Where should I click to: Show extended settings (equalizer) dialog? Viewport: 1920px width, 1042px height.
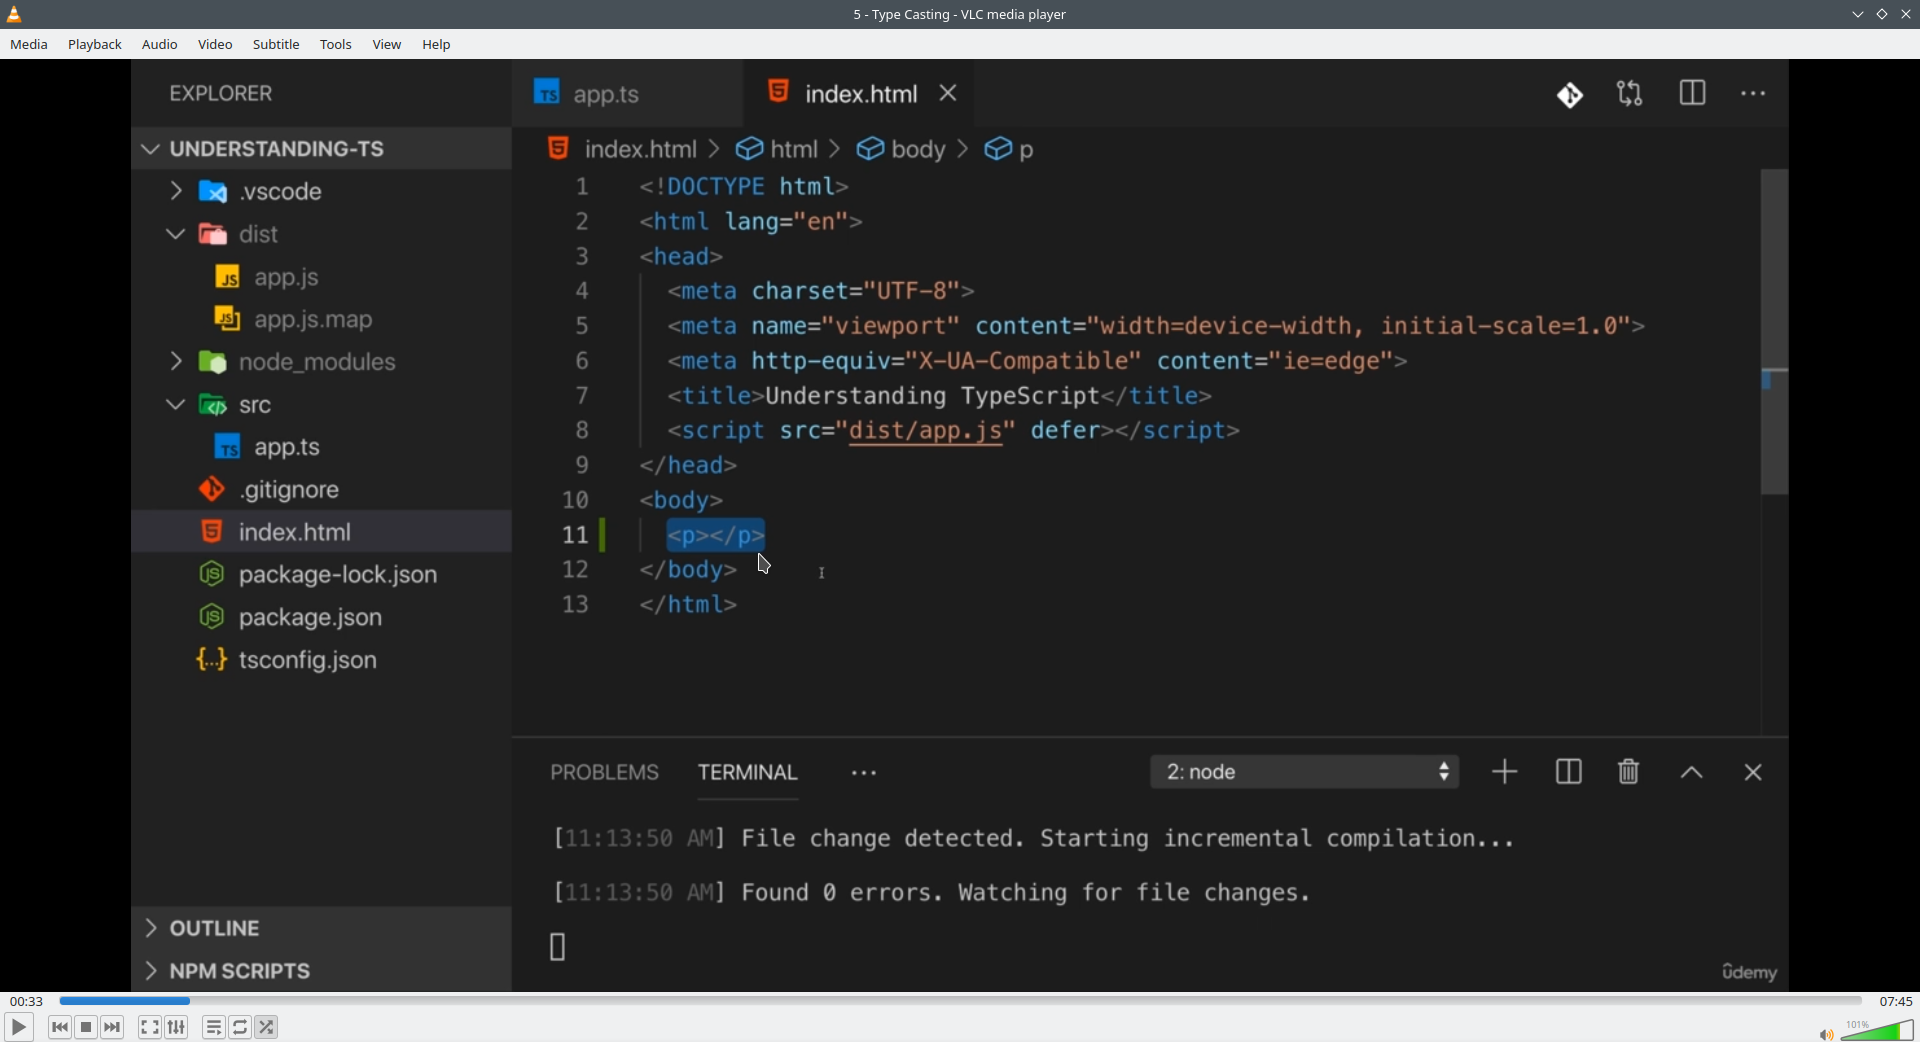coord(177,1027)
